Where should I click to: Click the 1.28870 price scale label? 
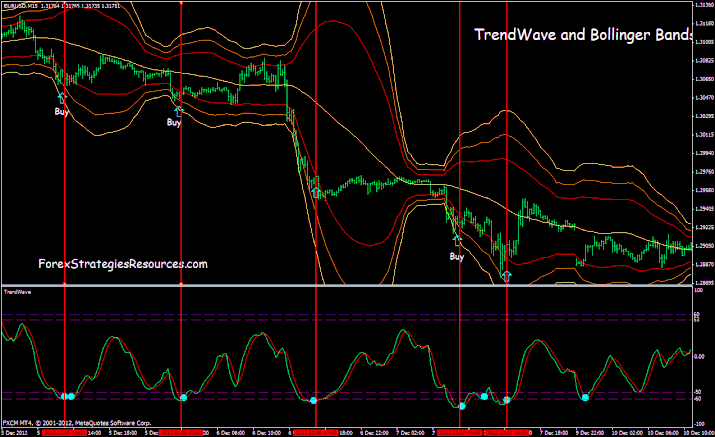pyautogui.click(x=705, y=265)
